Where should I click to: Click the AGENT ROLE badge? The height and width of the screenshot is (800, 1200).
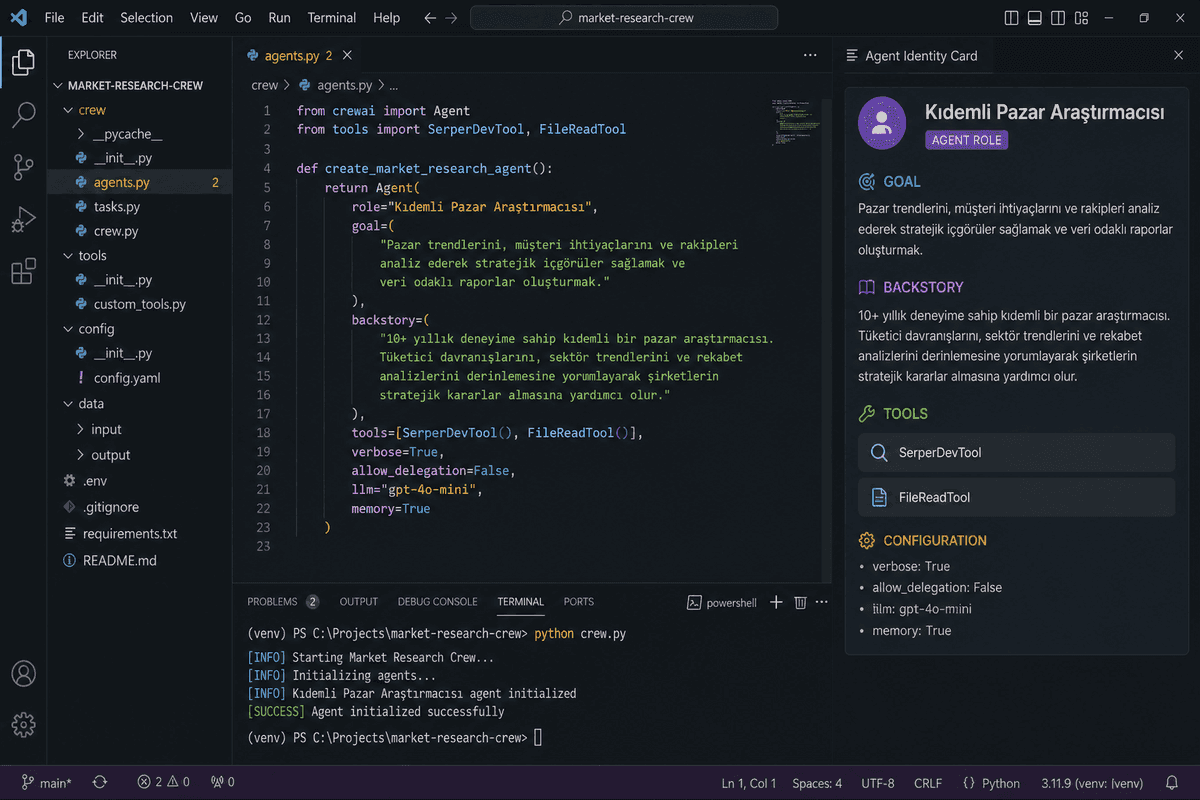coord(967,140)
